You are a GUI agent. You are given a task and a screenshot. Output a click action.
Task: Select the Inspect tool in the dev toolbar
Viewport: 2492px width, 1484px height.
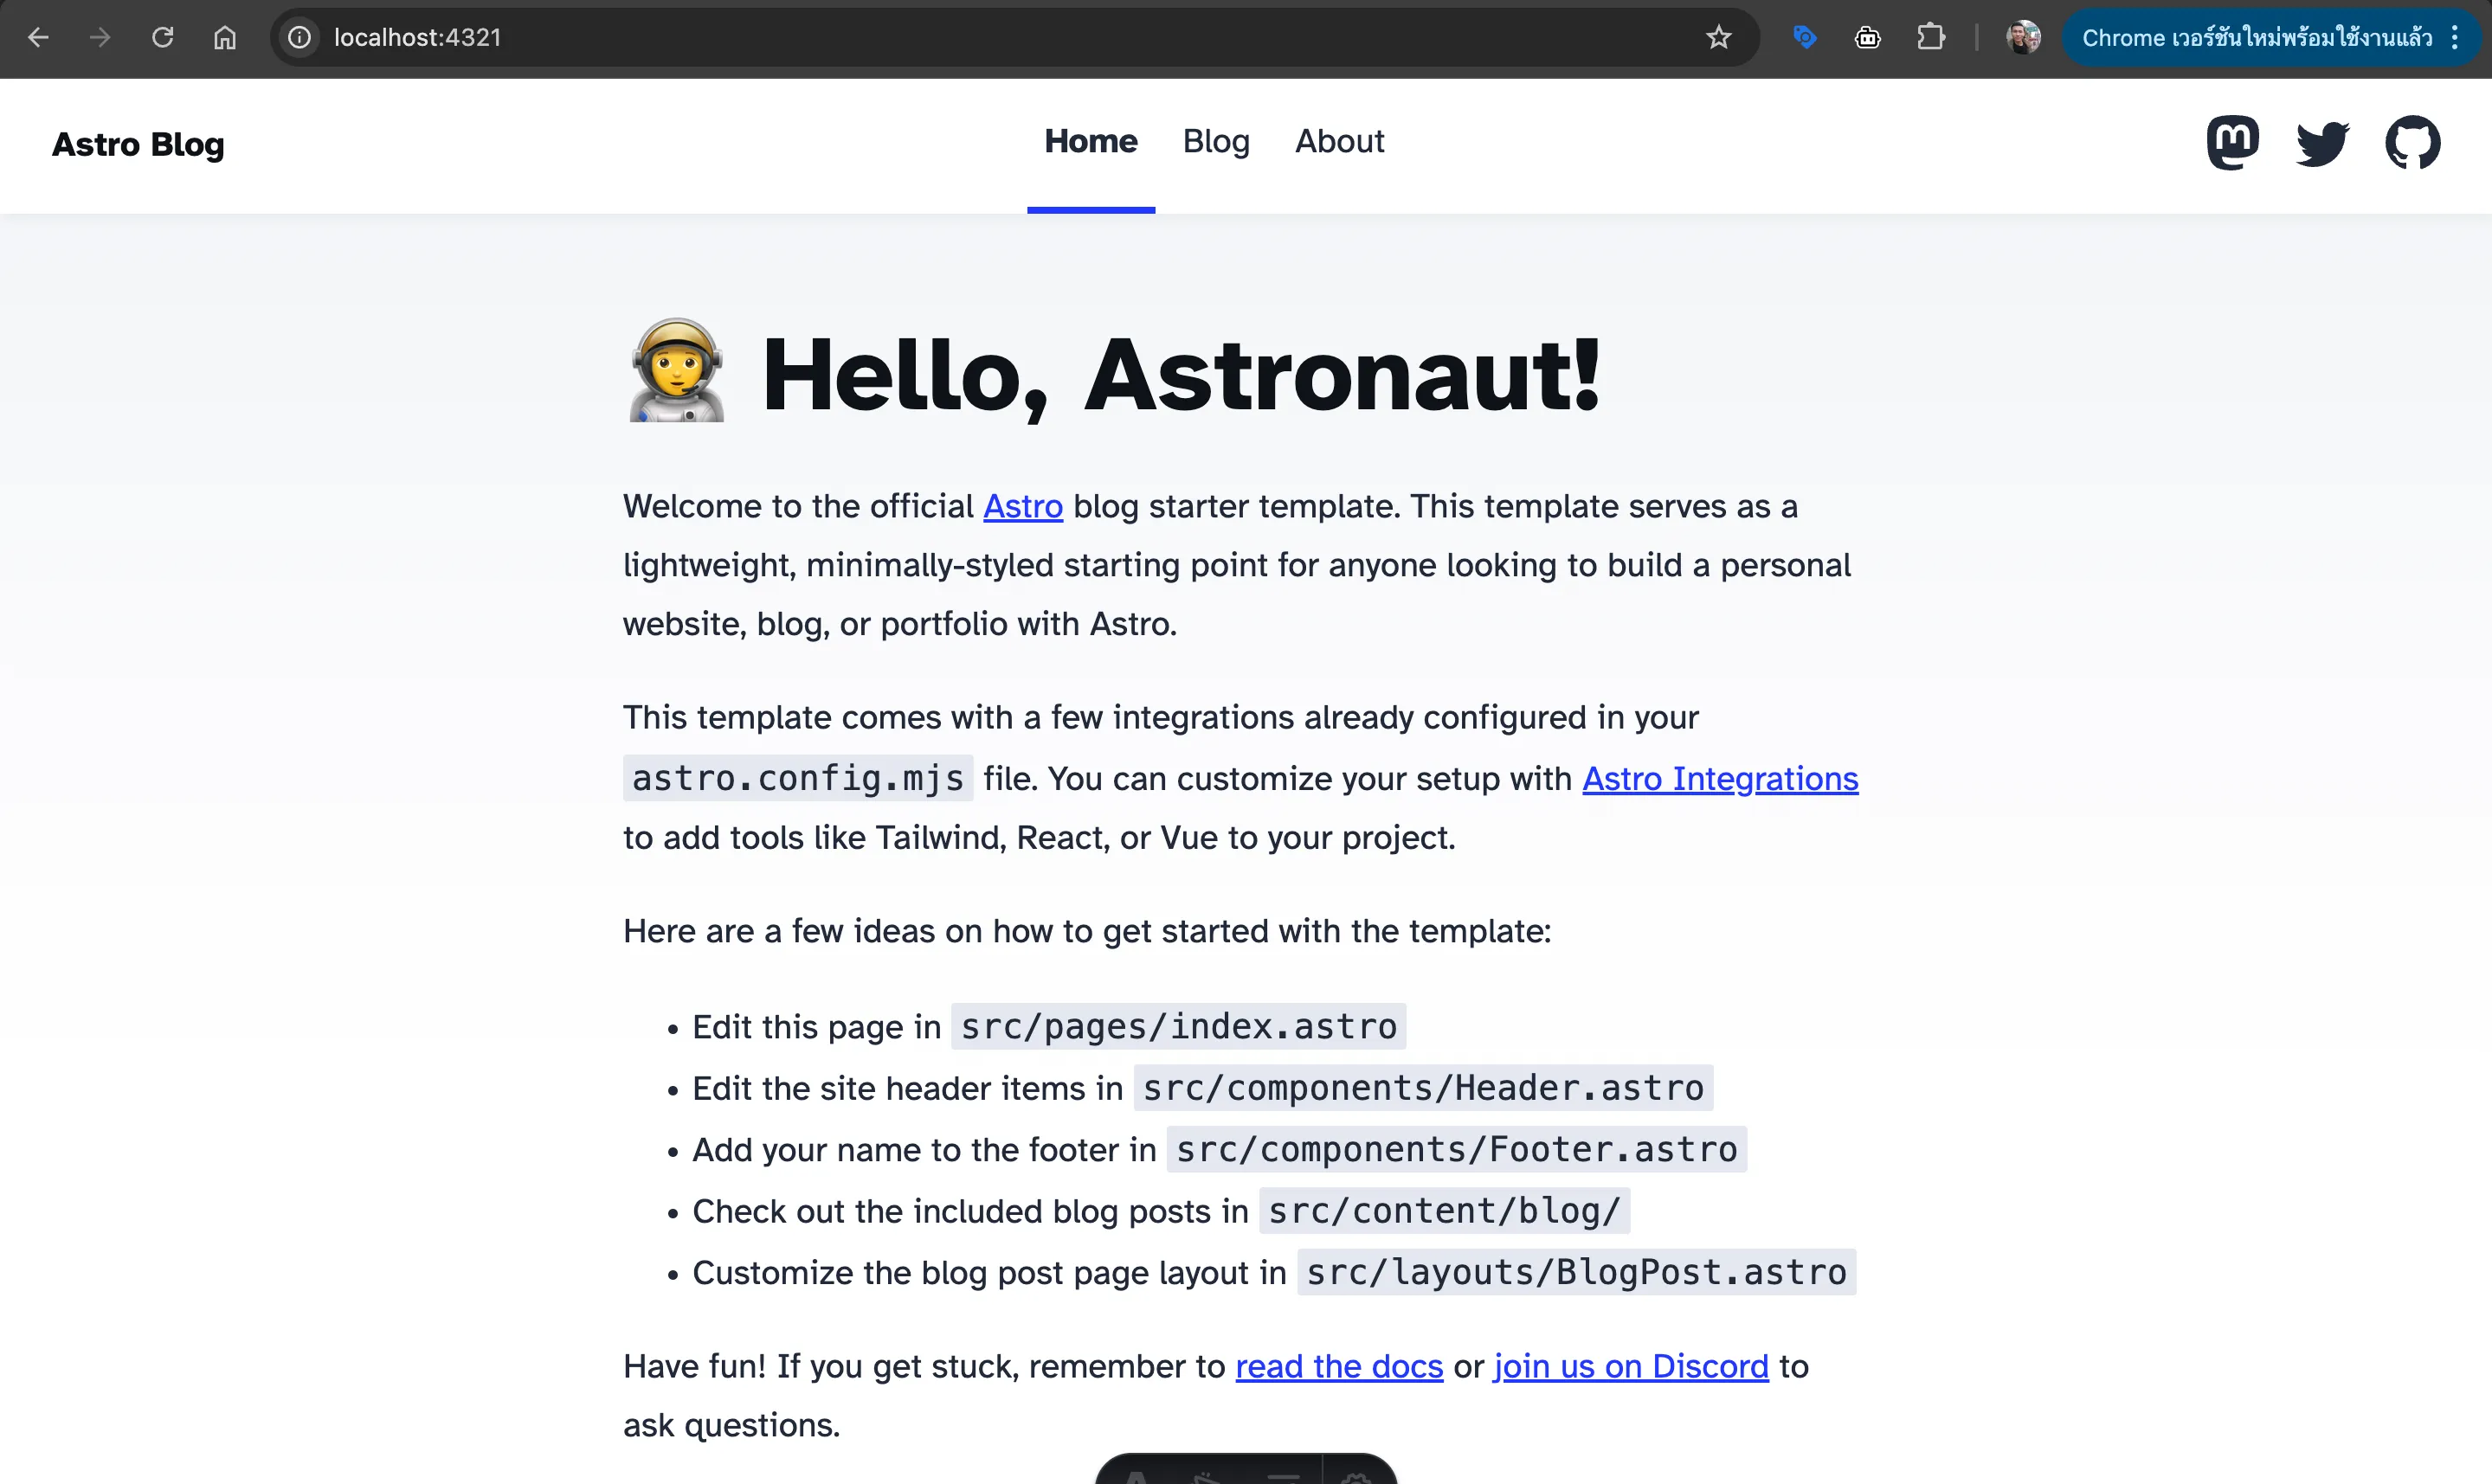point(1207,1480)
